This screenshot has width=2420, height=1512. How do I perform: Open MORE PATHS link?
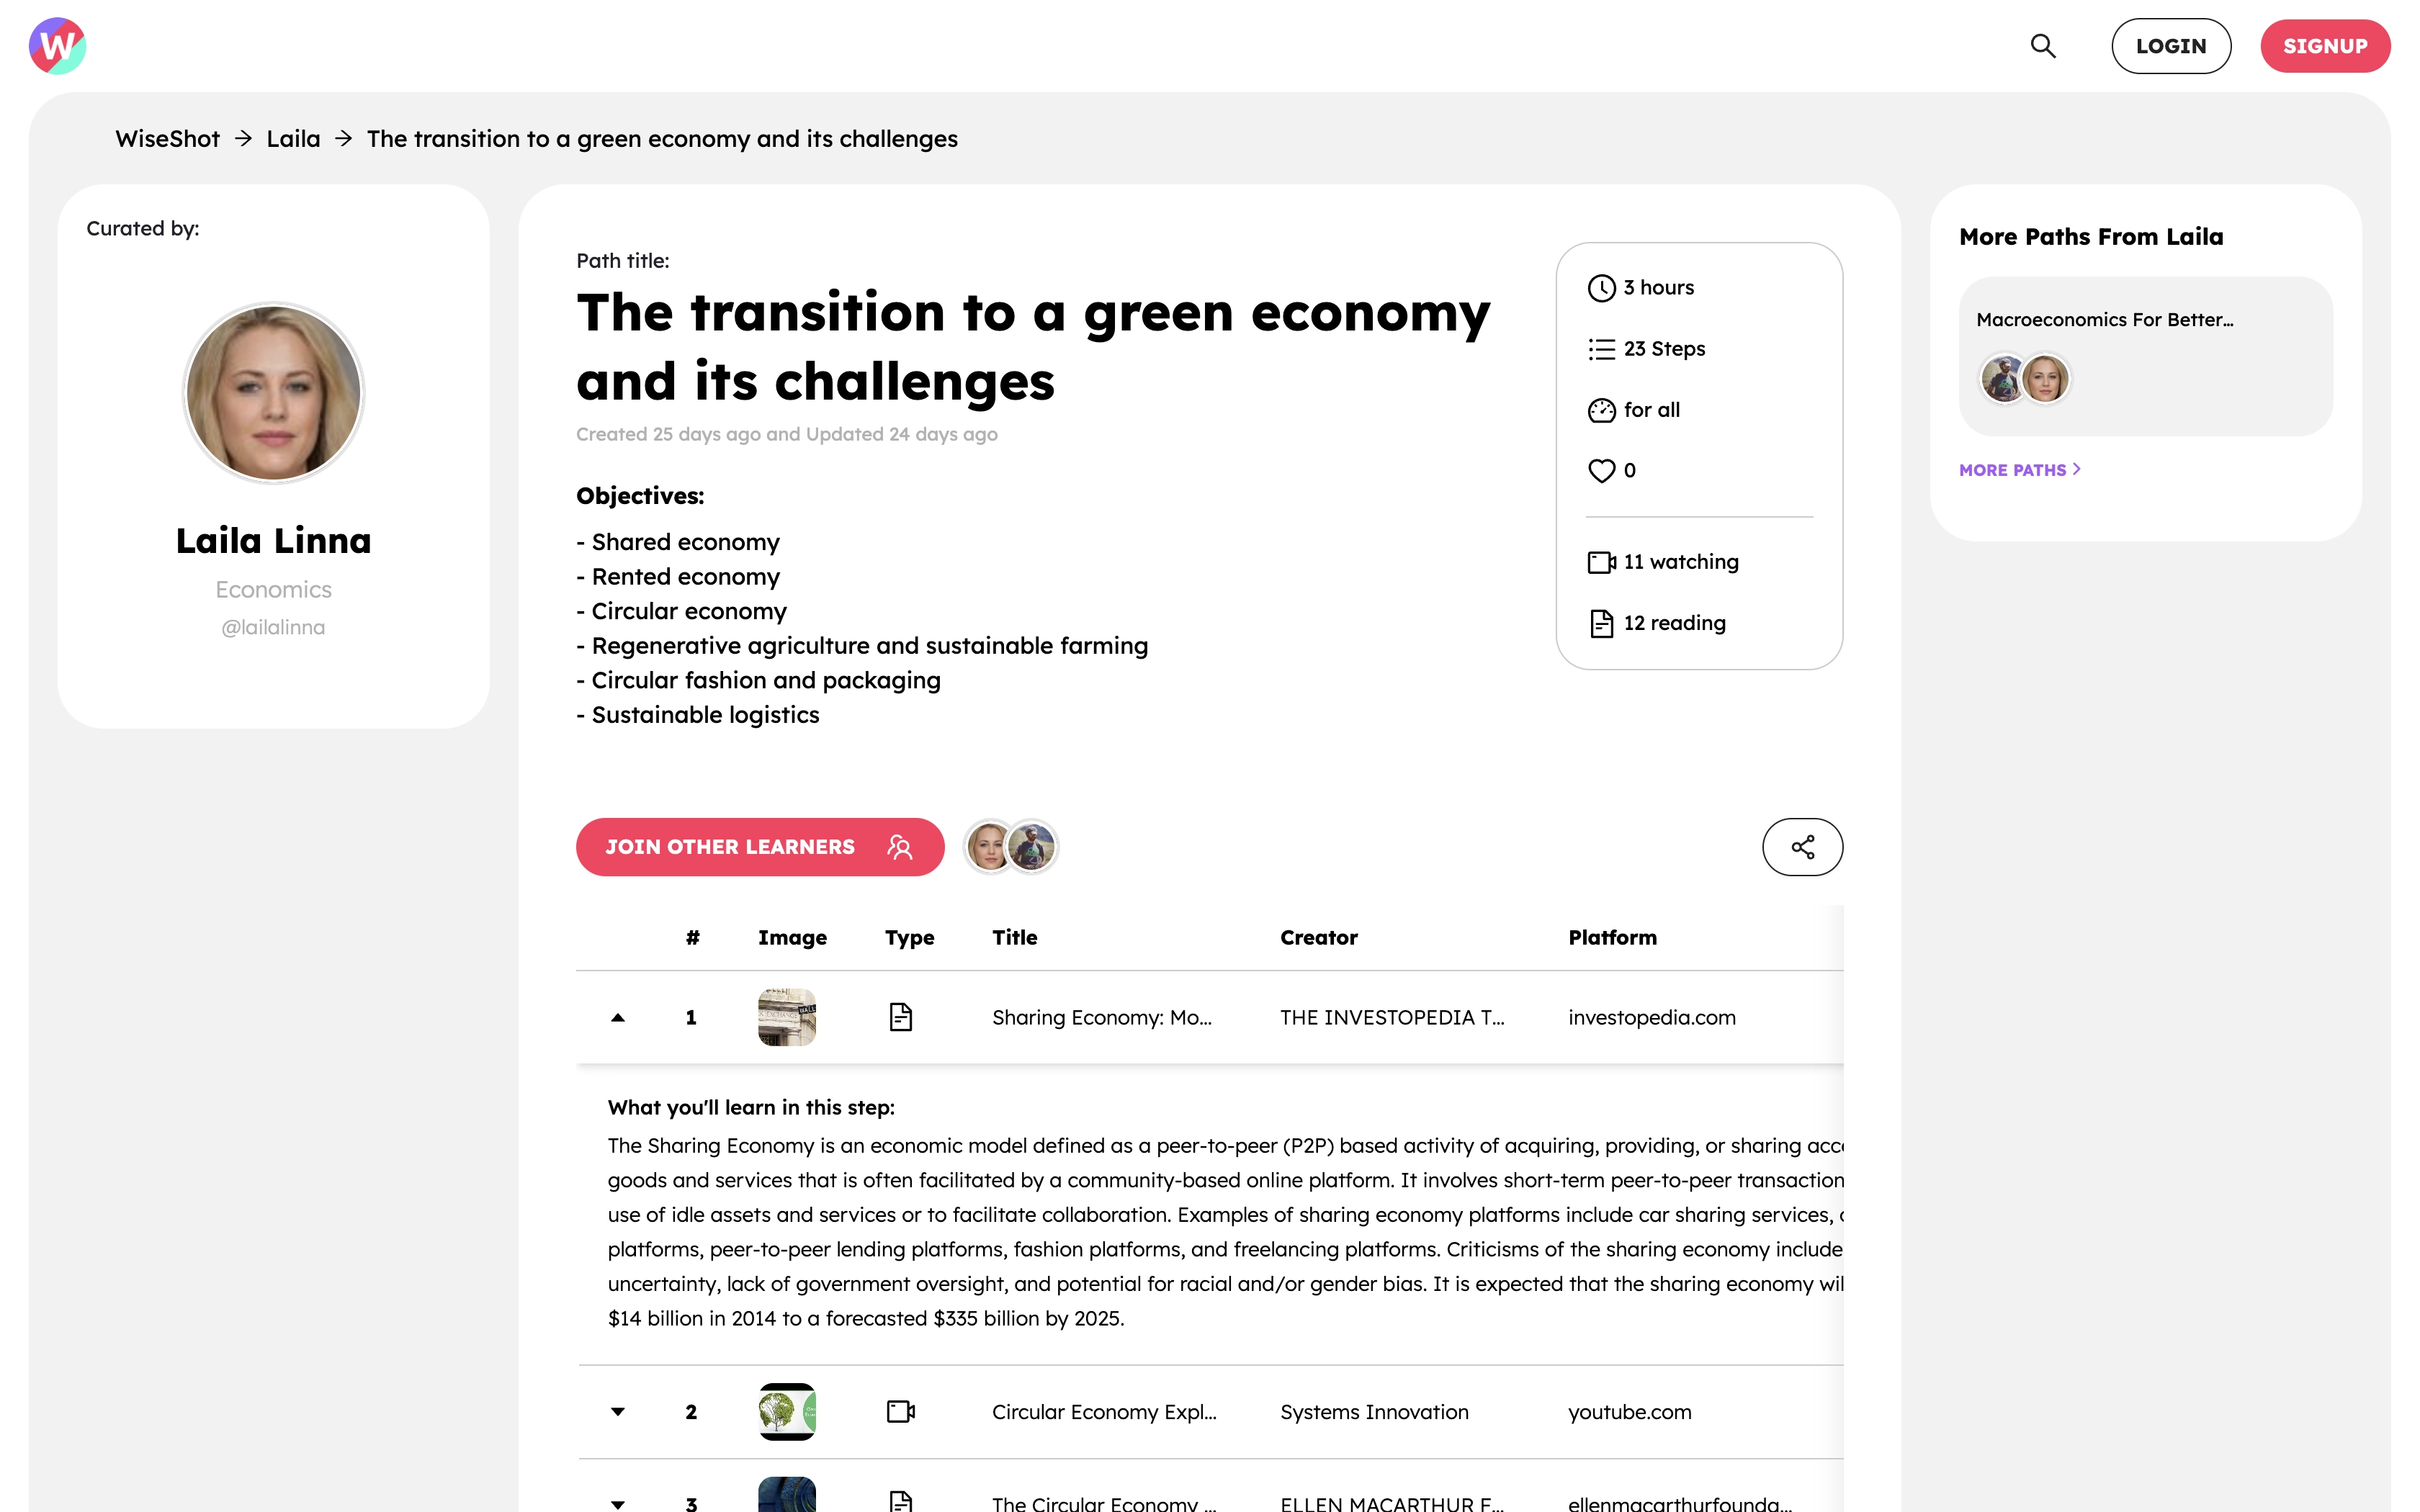[2019, 470]
